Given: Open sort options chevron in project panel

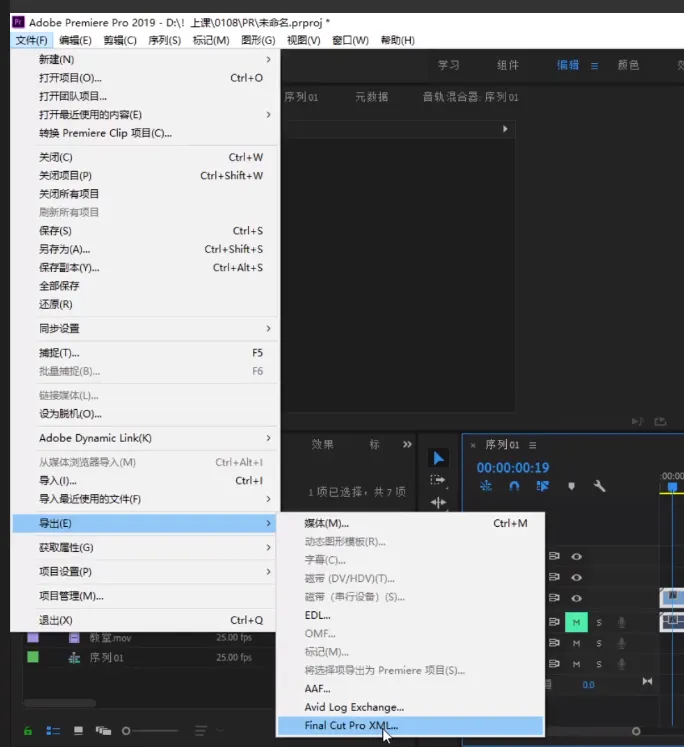Looking at the screenshot, I should click(x=220, y=730).
